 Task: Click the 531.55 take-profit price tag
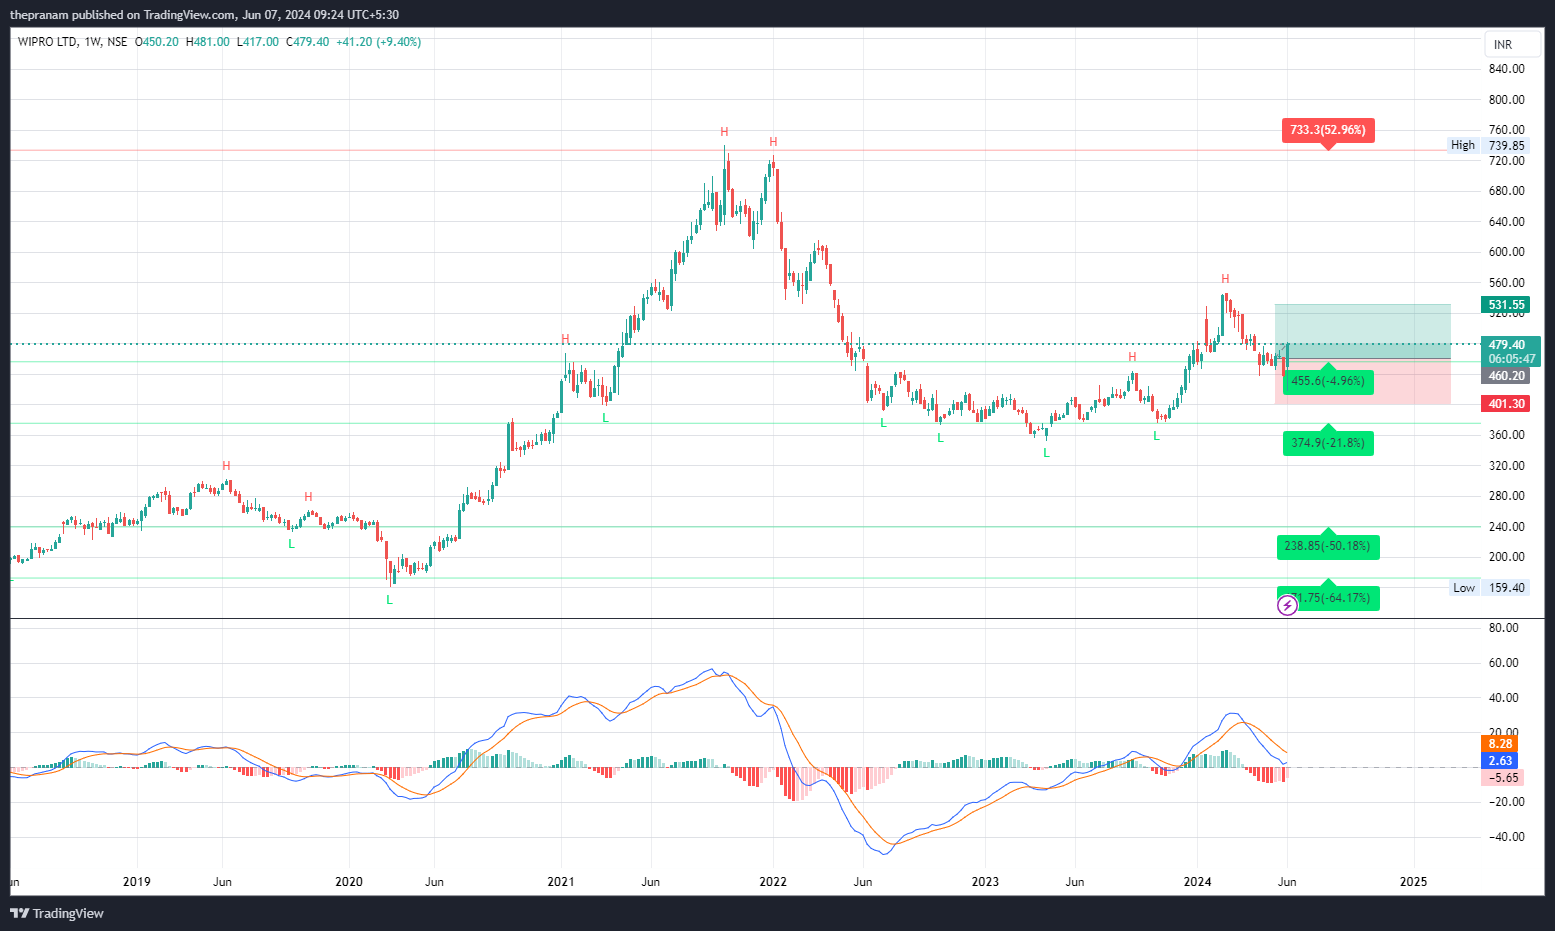[1506, 305]
